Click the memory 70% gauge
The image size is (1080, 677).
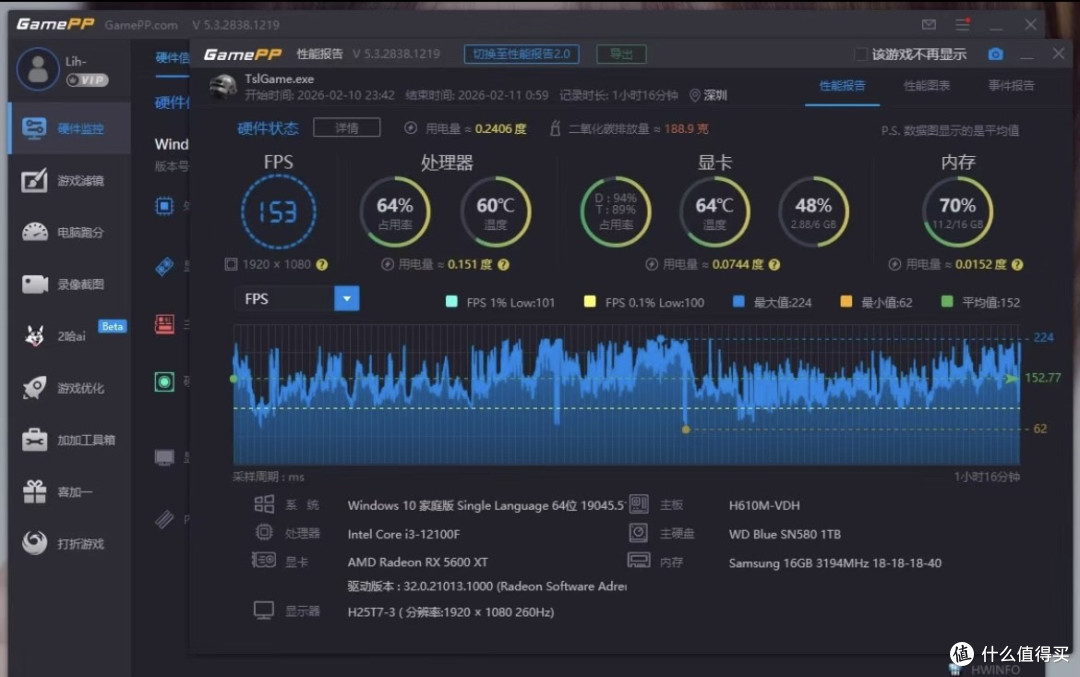pyautogui.click(x=957, y=212)
